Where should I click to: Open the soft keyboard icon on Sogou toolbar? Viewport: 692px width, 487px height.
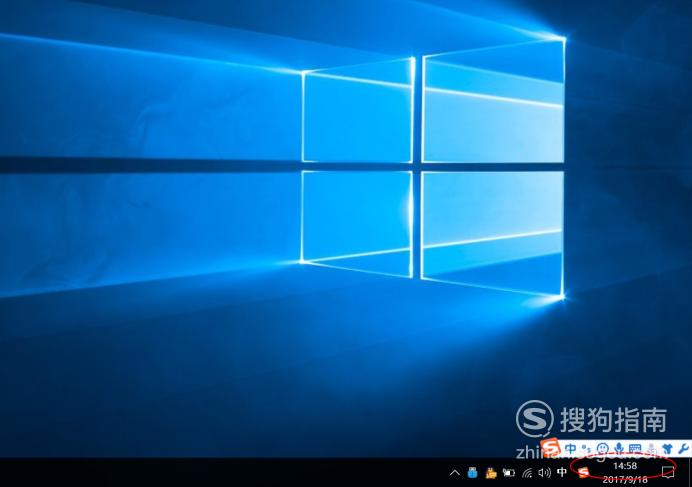tap(635, 449)
